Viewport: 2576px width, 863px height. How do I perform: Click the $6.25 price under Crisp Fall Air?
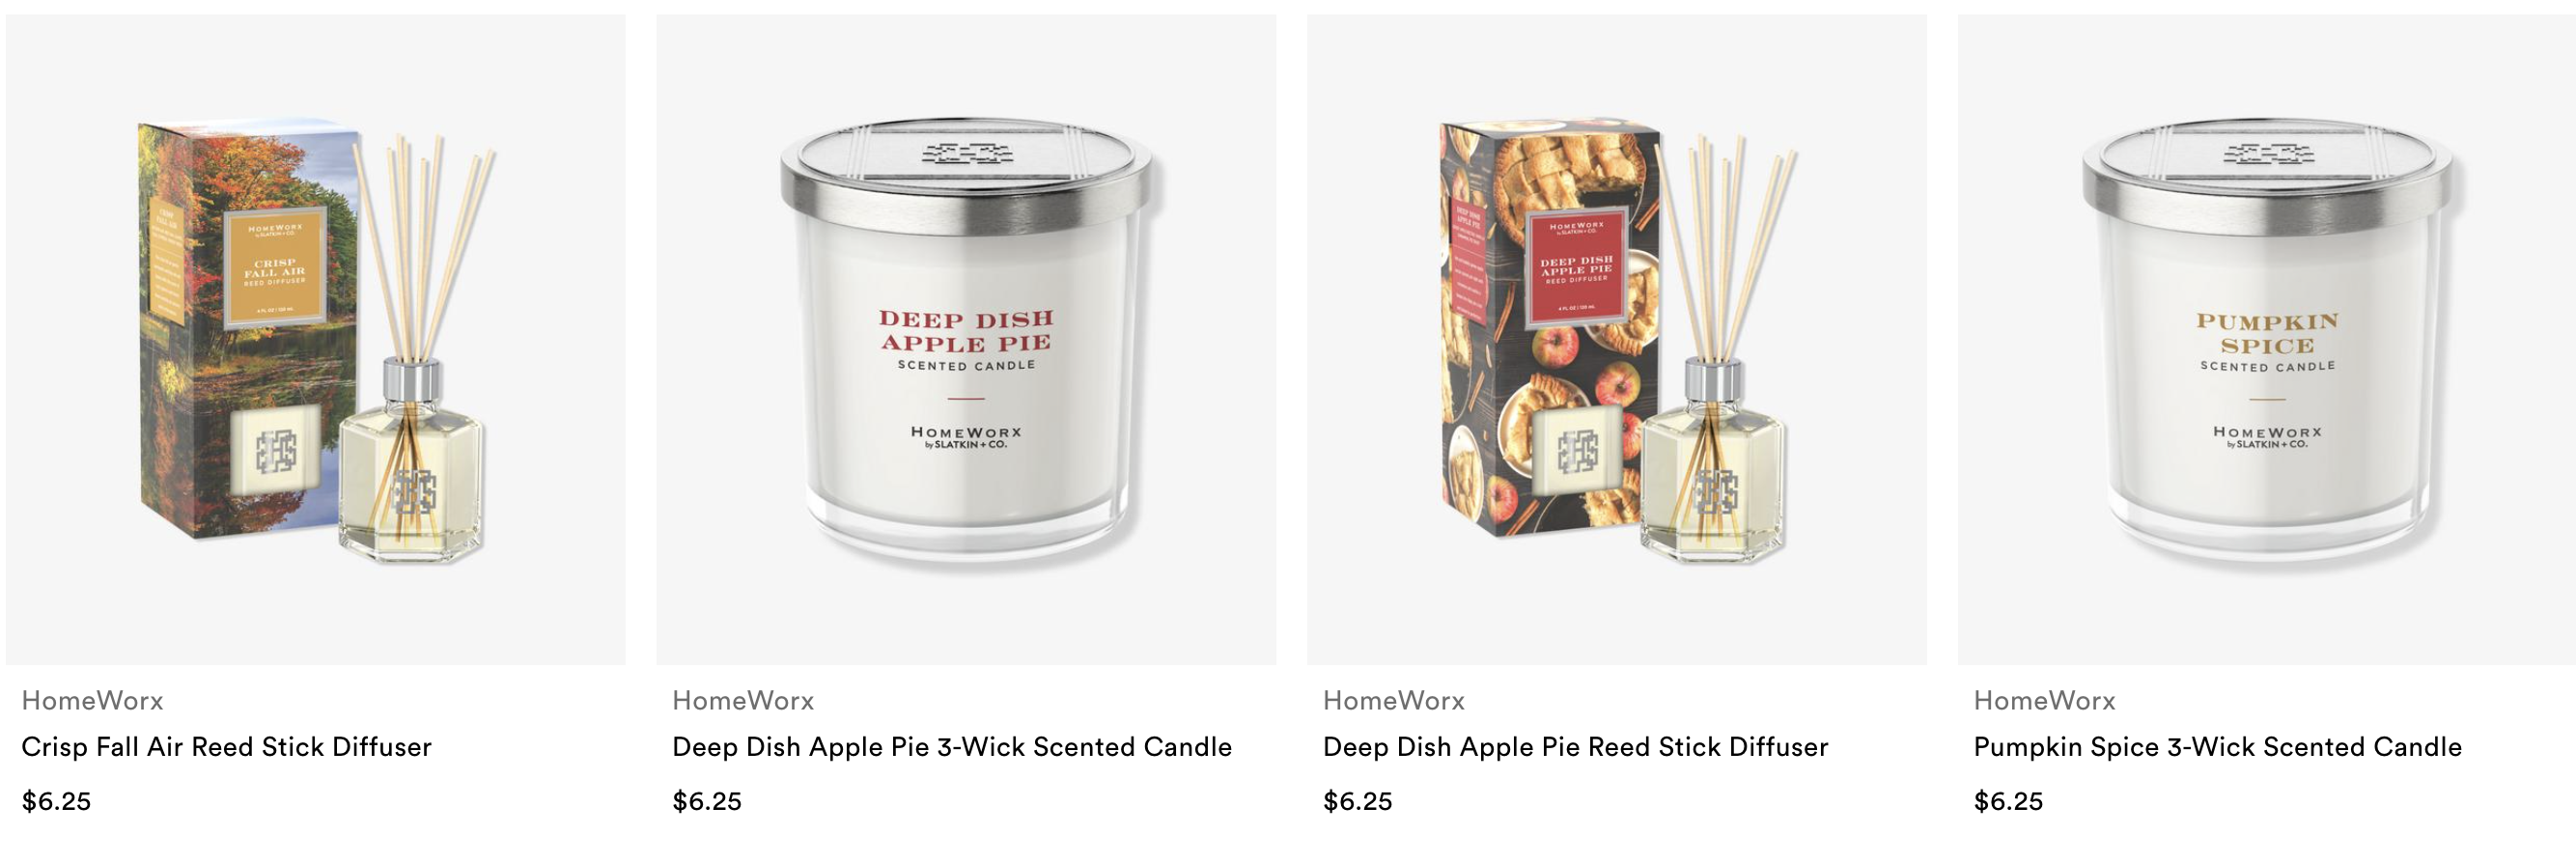(x=57, y=801)
